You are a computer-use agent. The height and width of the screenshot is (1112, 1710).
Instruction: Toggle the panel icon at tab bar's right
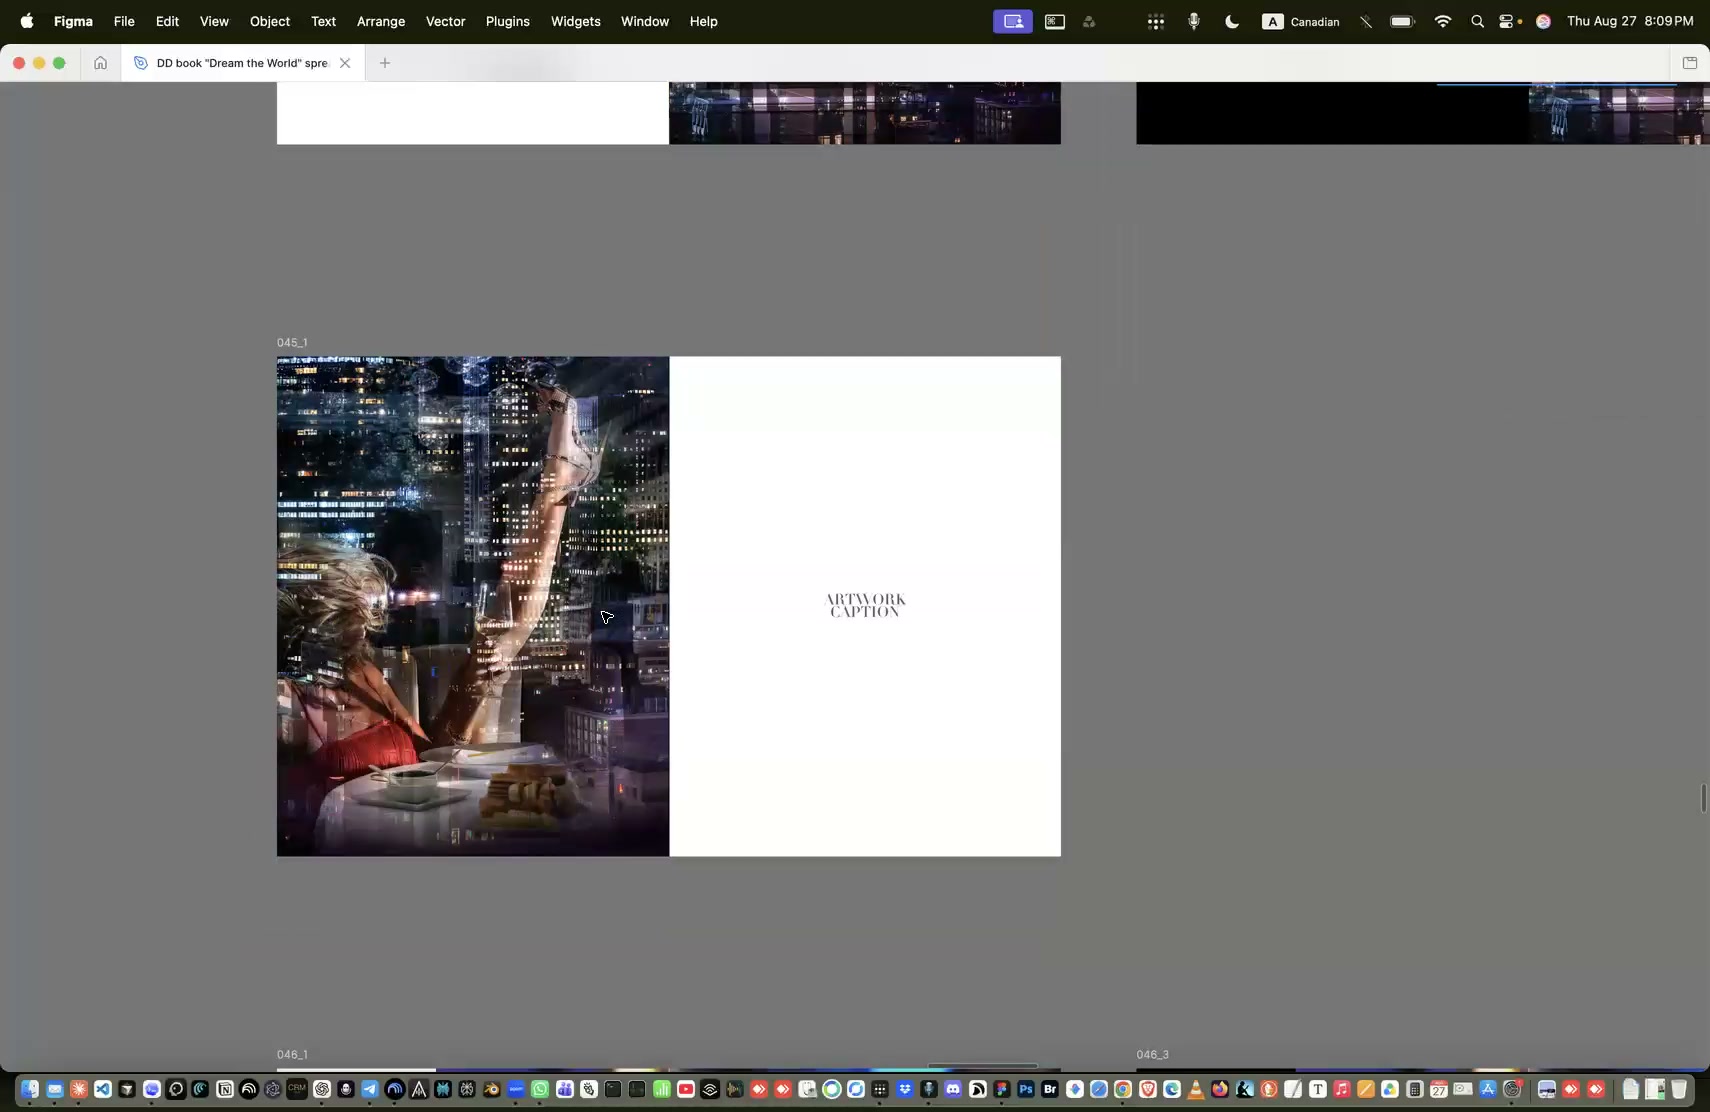1690,63
